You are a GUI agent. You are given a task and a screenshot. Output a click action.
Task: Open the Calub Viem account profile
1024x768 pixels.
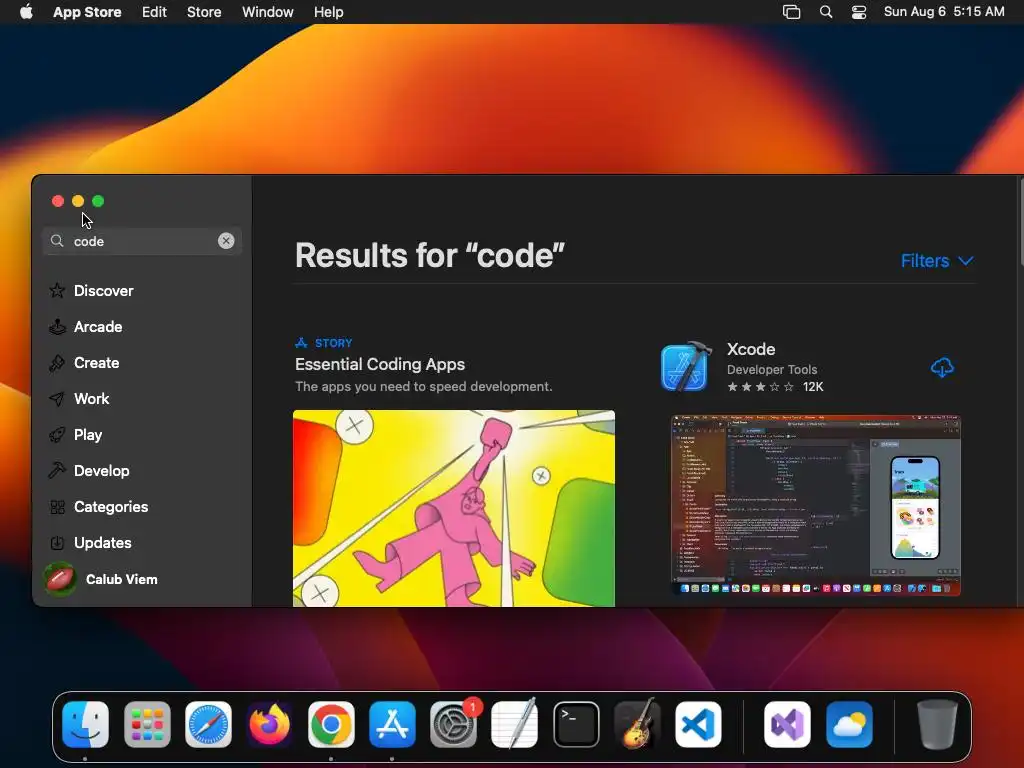click(121, 579)
